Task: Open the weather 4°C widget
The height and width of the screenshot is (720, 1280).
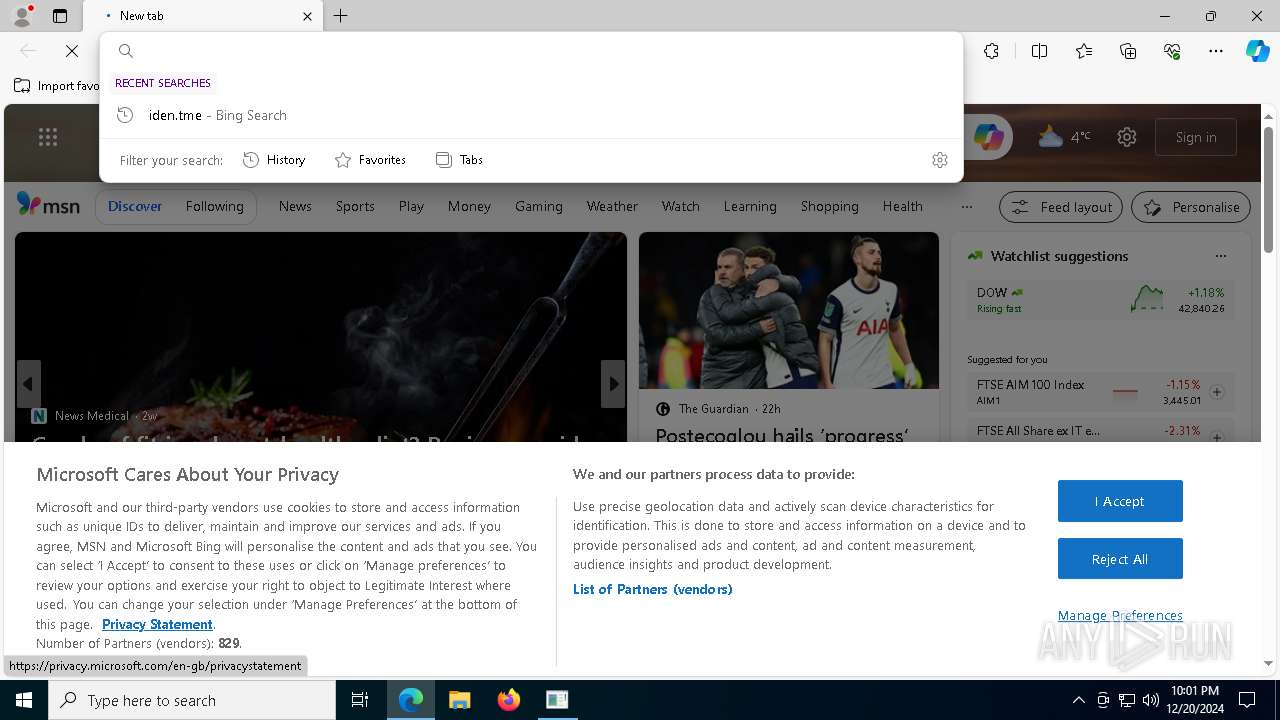Action: point(1064,137)
